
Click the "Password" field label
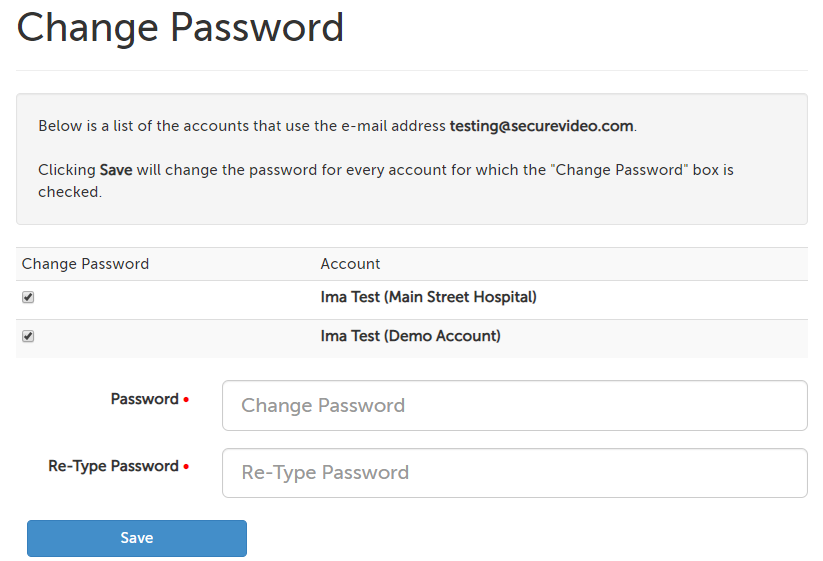(x=144, y=399)
